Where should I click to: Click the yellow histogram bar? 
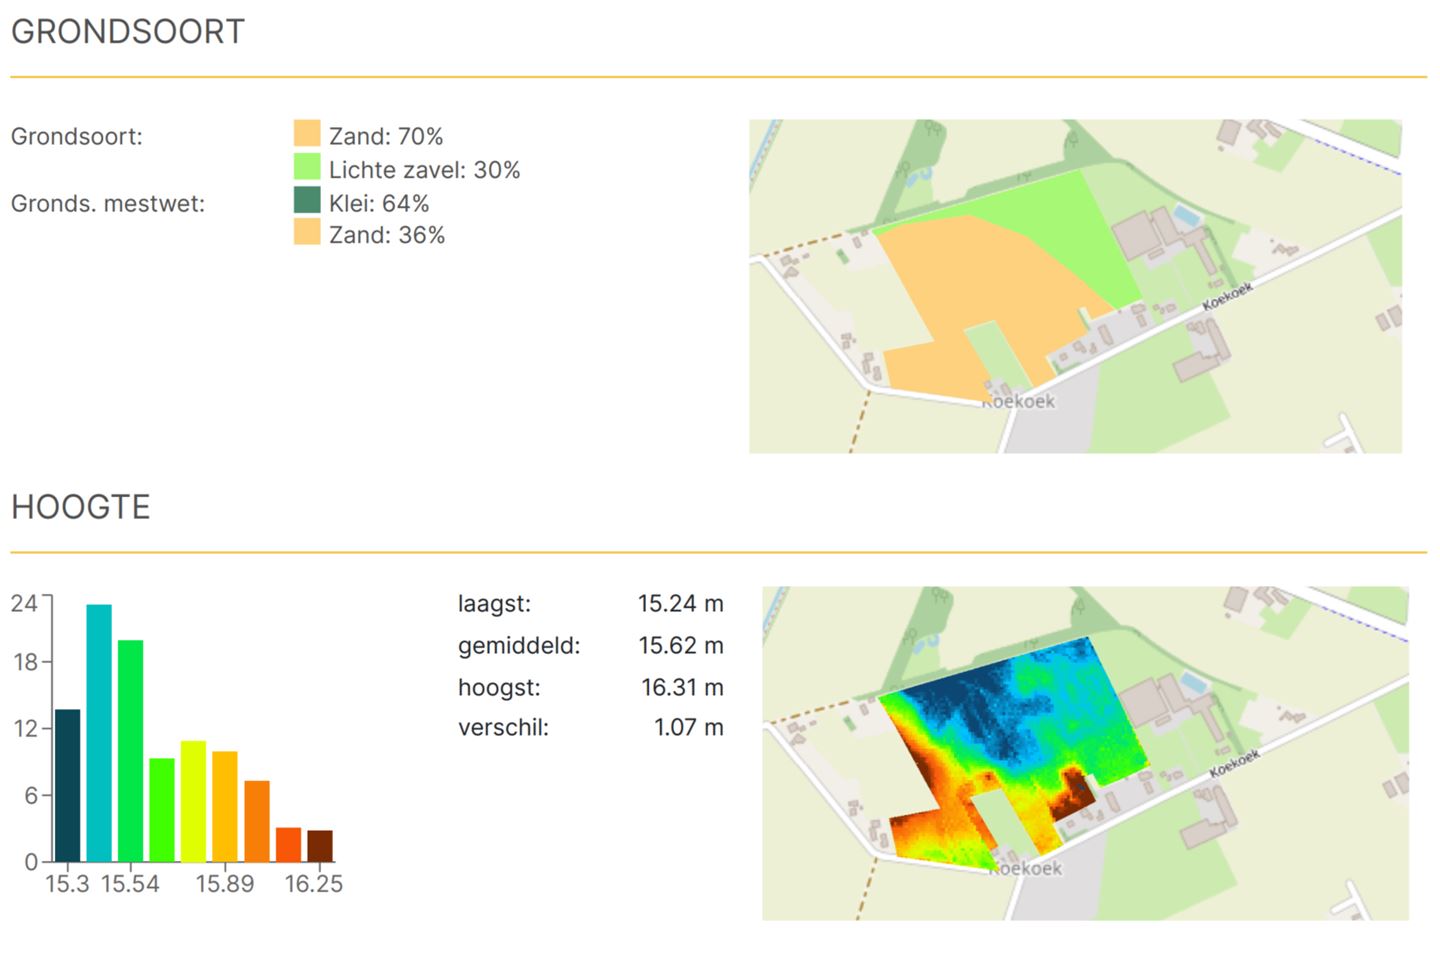point(193,801)
